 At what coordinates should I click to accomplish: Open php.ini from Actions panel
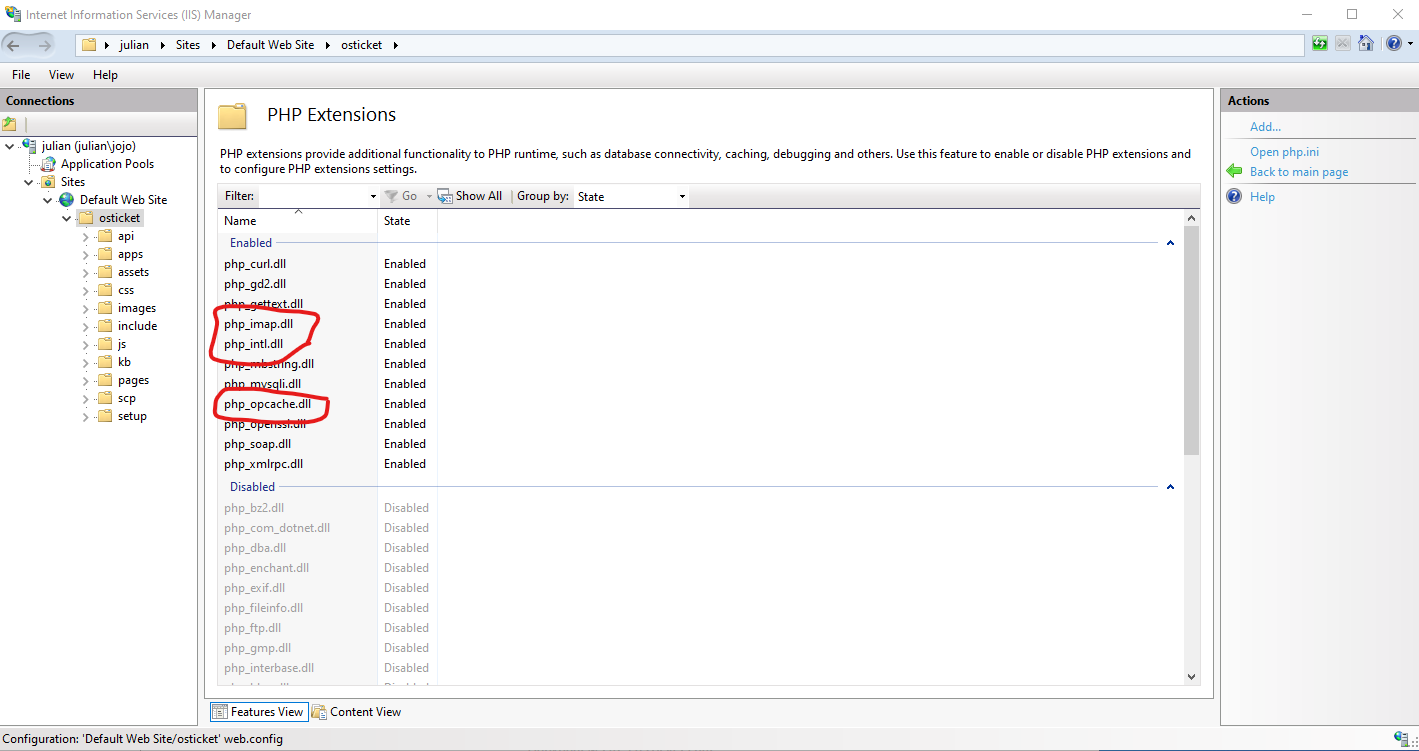click(x=1284, y=152)
